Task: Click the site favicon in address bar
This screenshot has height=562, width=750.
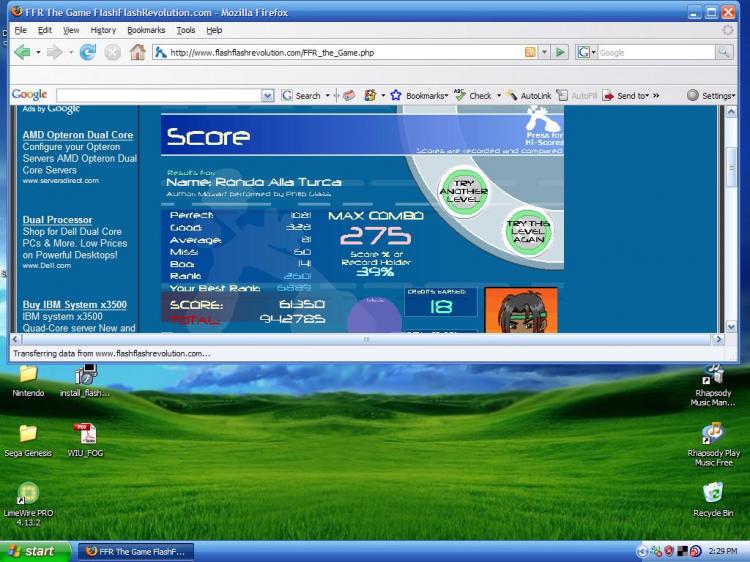Action: tap(161, 52)
